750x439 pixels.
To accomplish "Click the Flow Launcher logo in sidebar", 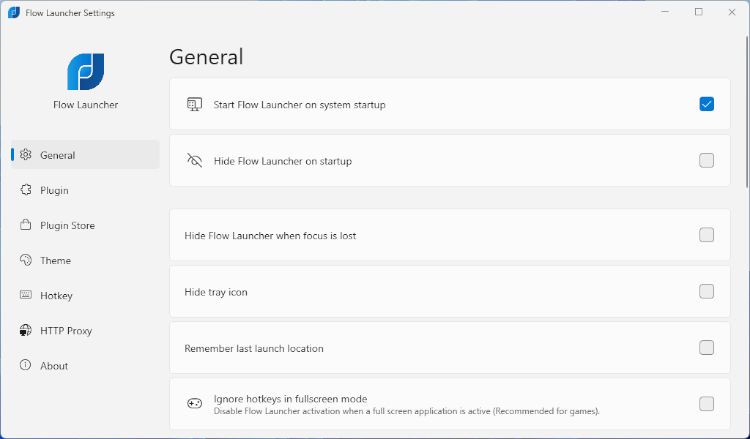I will click(85, 72).
